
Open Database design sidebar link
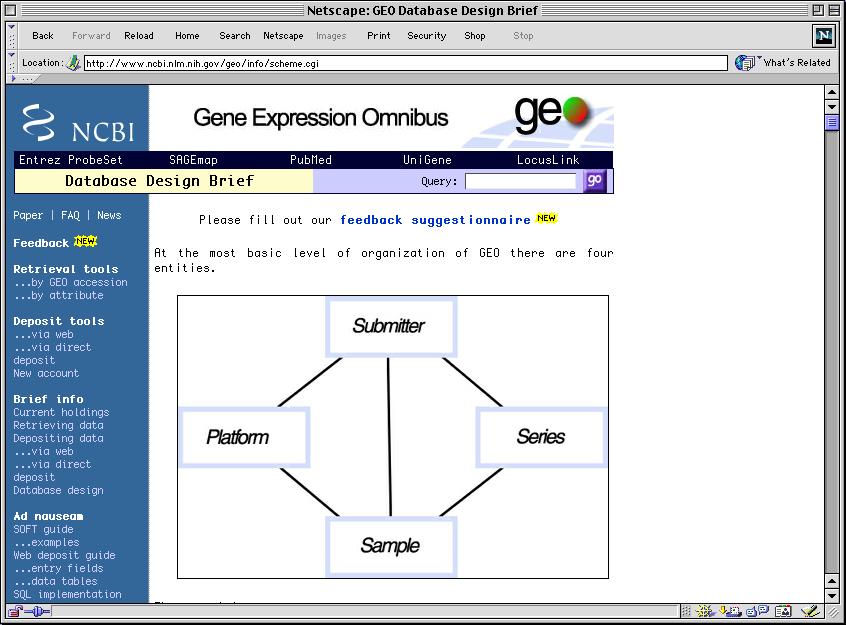(x=58, y=490)
